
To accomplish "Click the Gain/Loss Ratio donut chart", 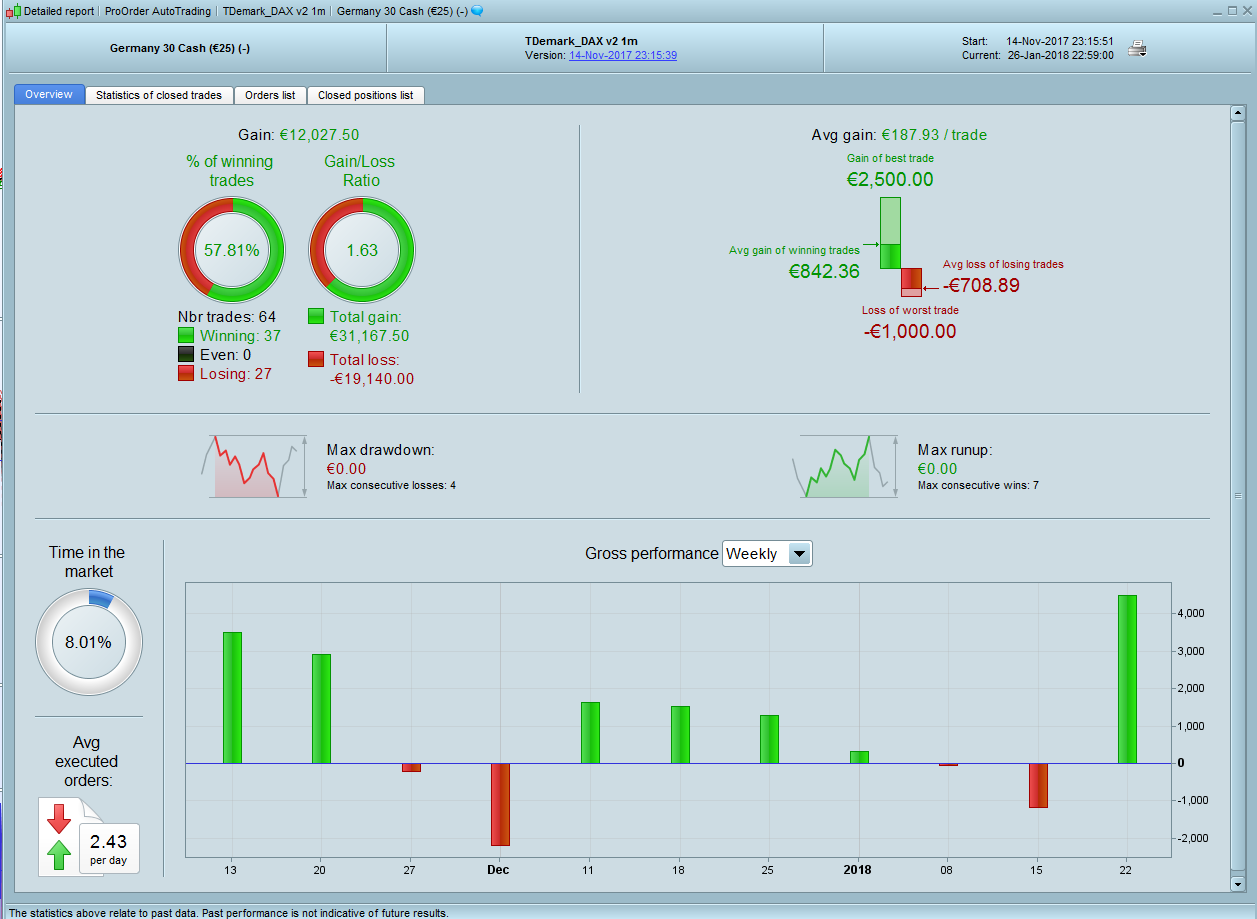I will [362, 250].
